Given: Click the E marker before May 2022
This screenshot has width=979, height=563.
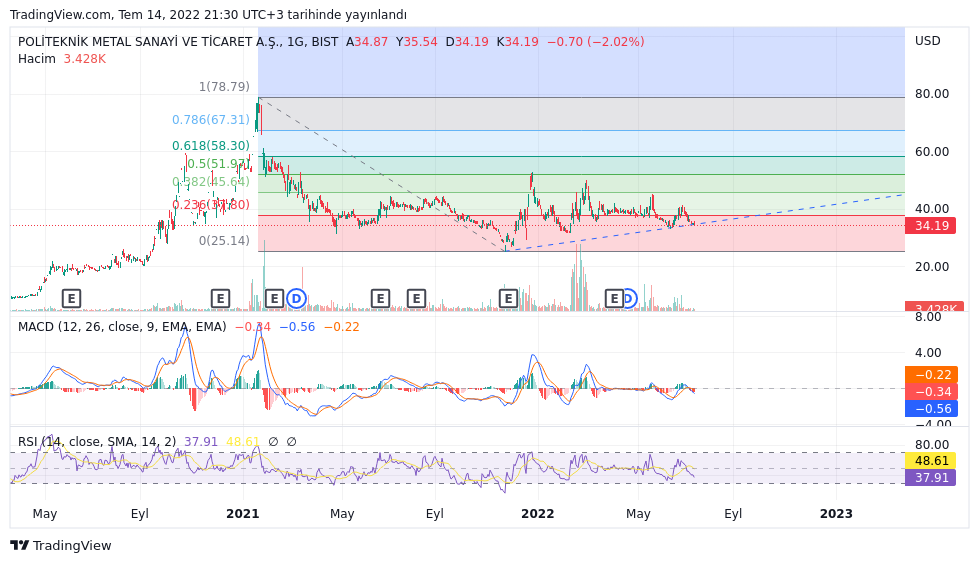Looking at the screenshot, I should coord(614,299).
